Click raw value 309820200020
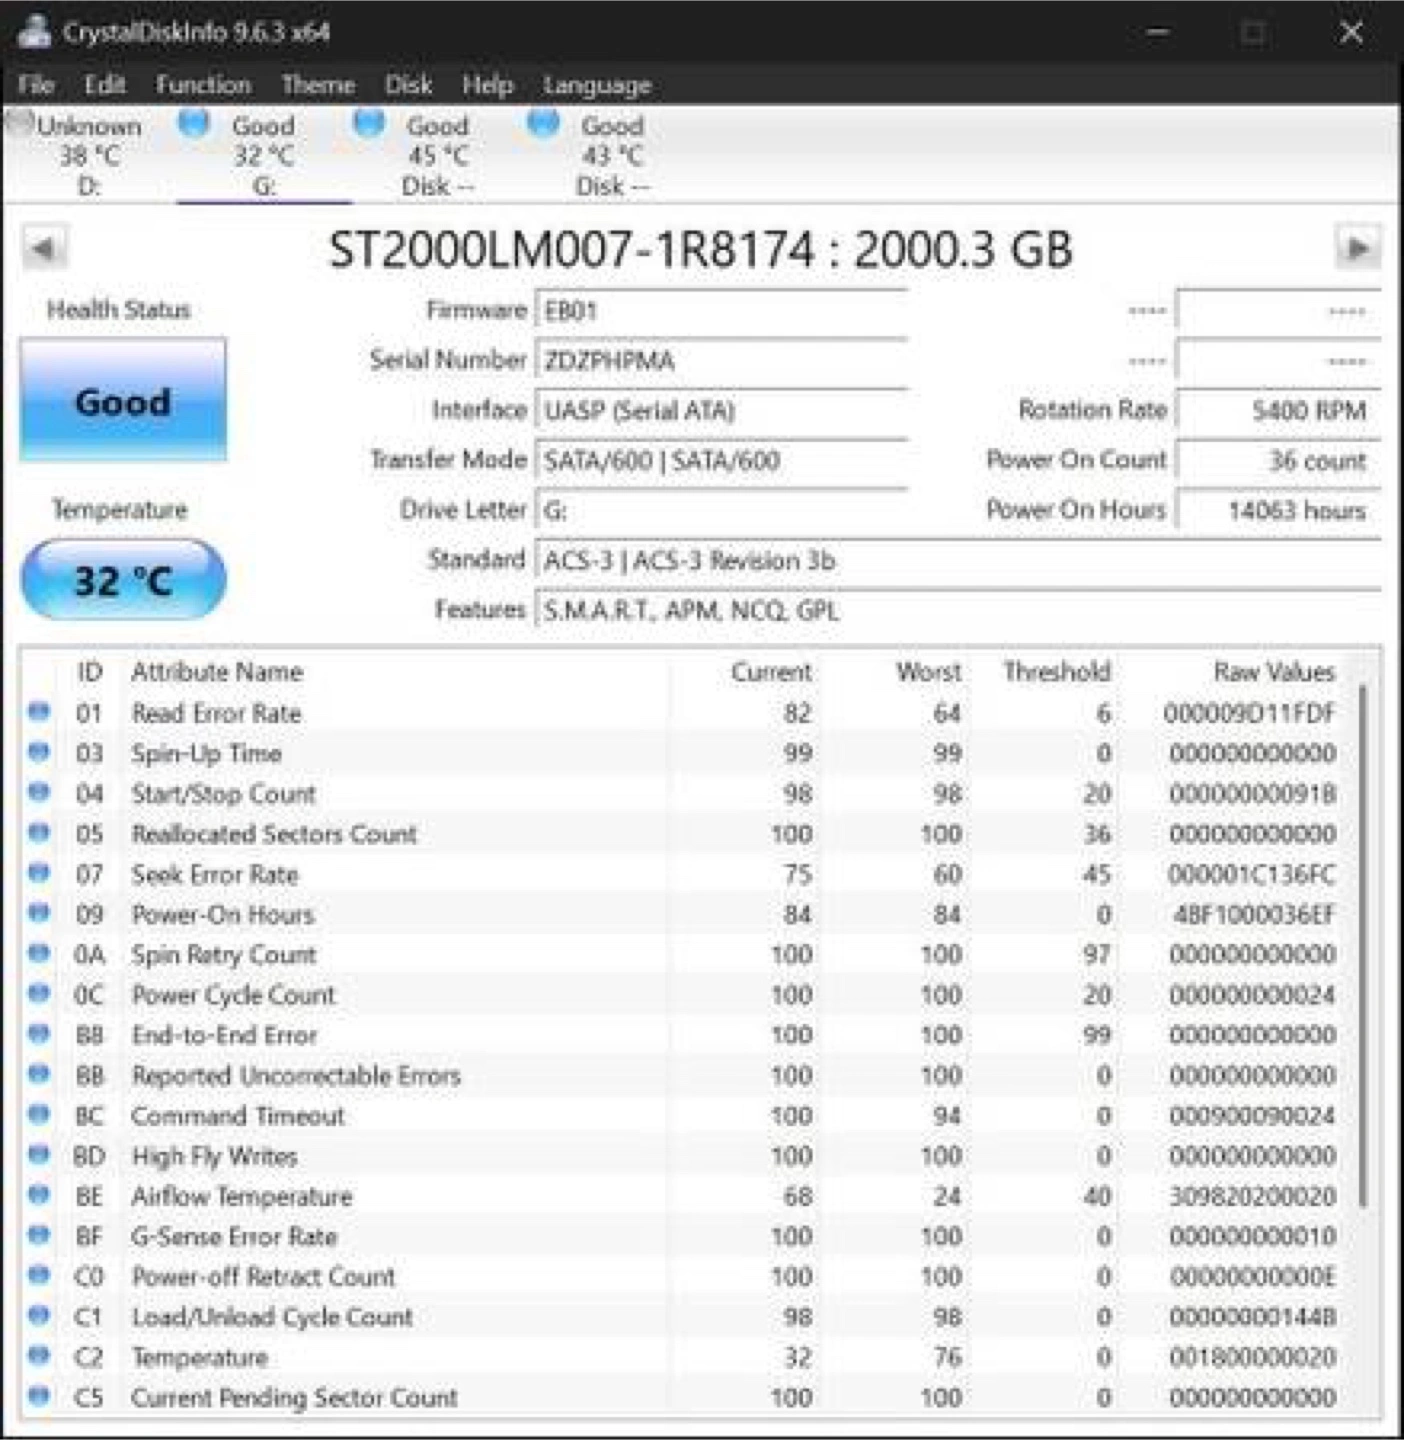 pyautogui.click(x=1252, y=1196)
